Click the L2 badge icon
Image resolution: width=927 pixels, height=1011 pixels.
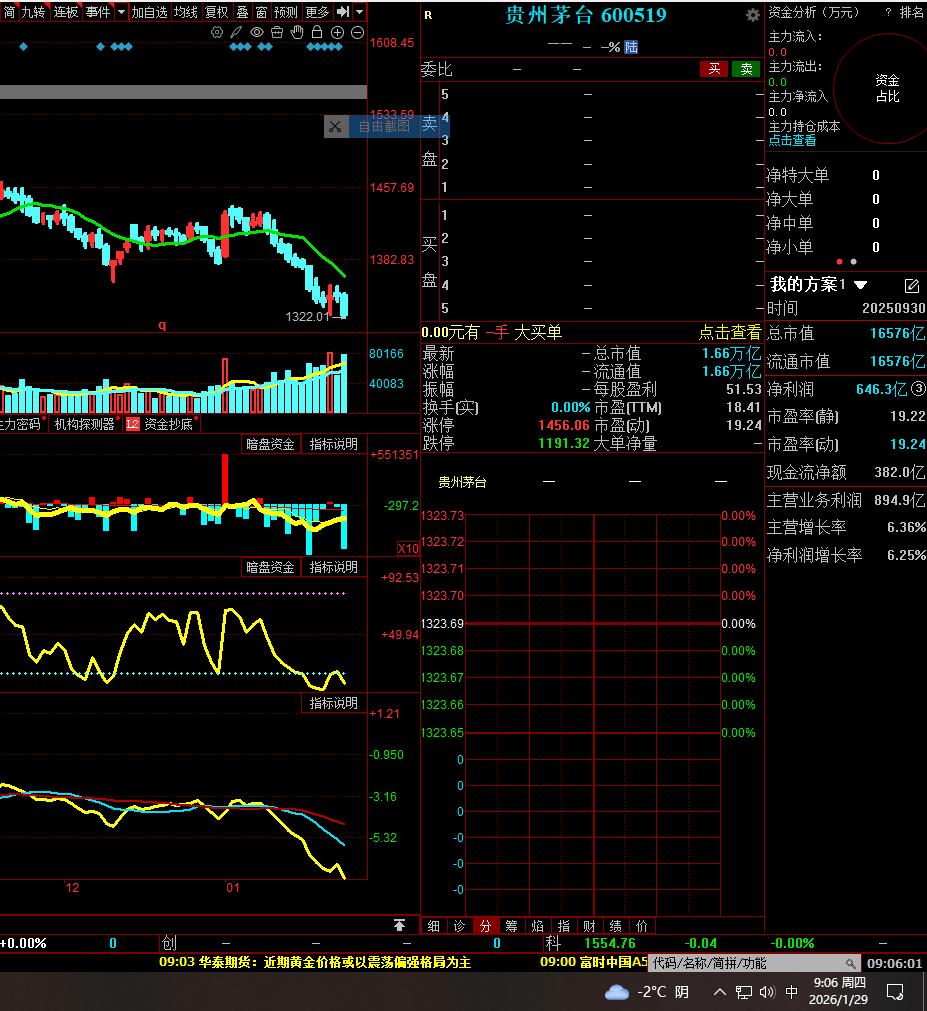[132, 424]
